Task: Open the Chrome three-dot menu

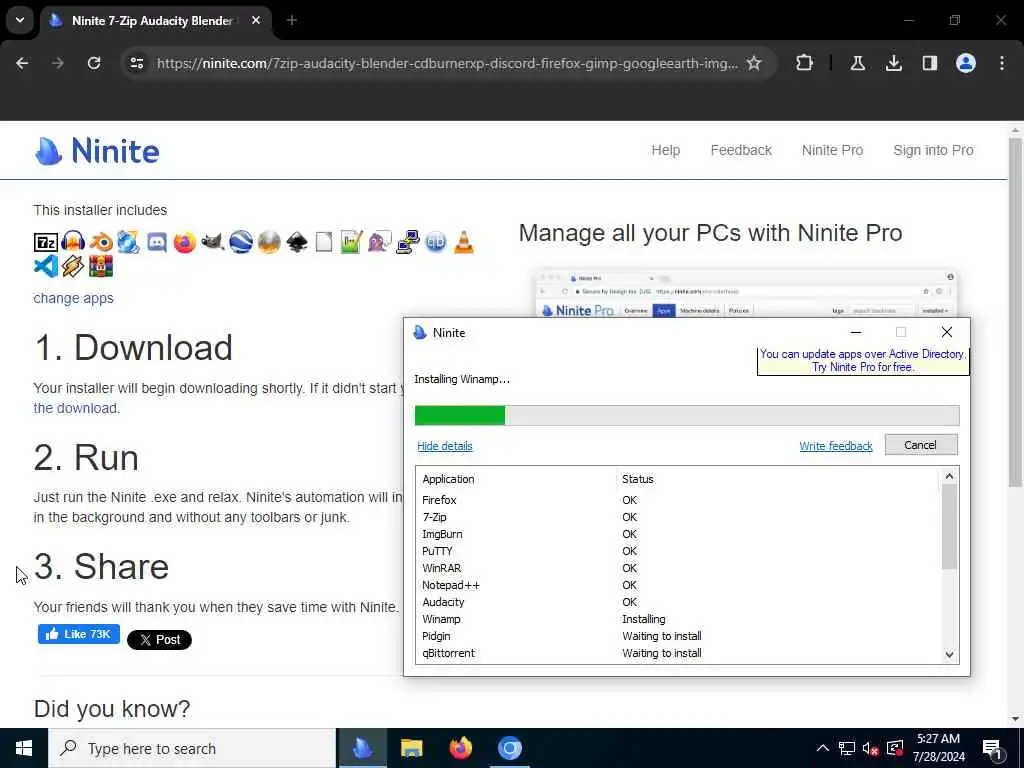Action: click(1002, 63)
